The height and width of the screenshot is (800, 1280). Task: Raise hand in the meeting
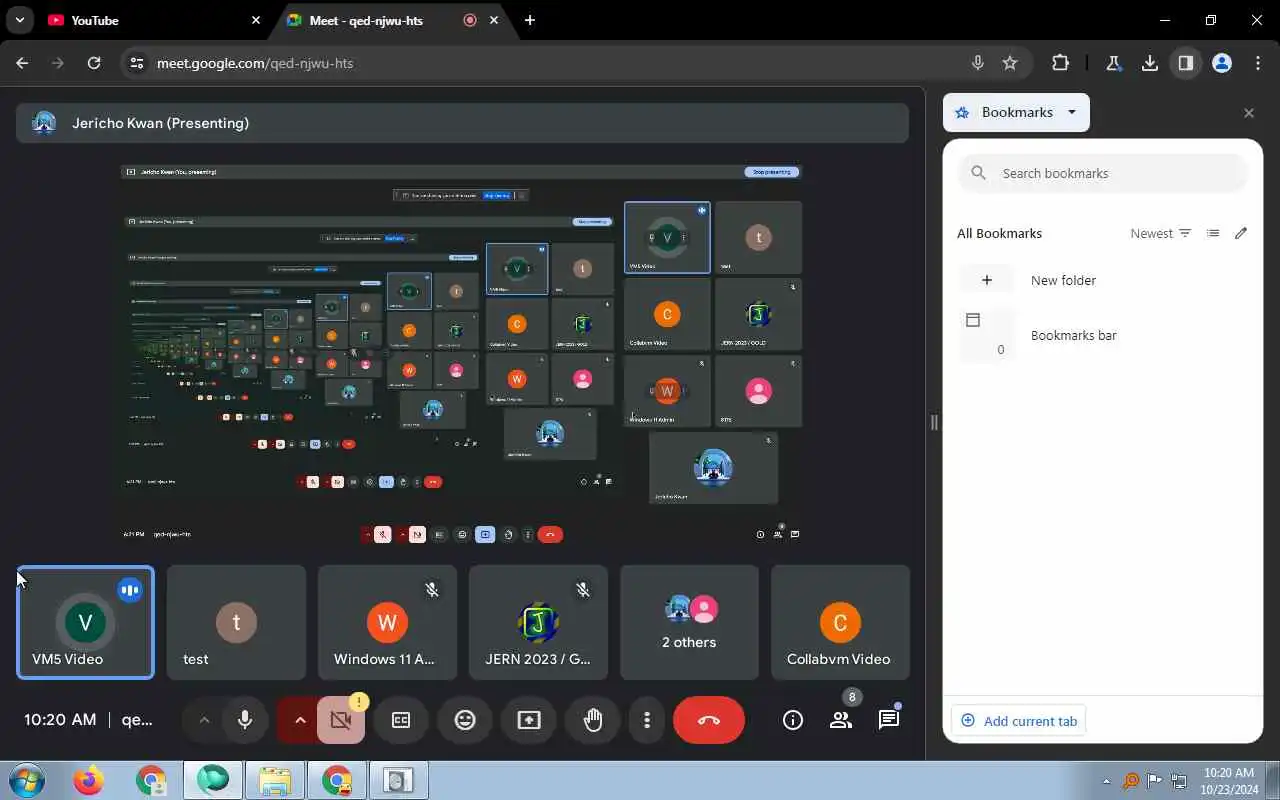(x=593, y=720)
